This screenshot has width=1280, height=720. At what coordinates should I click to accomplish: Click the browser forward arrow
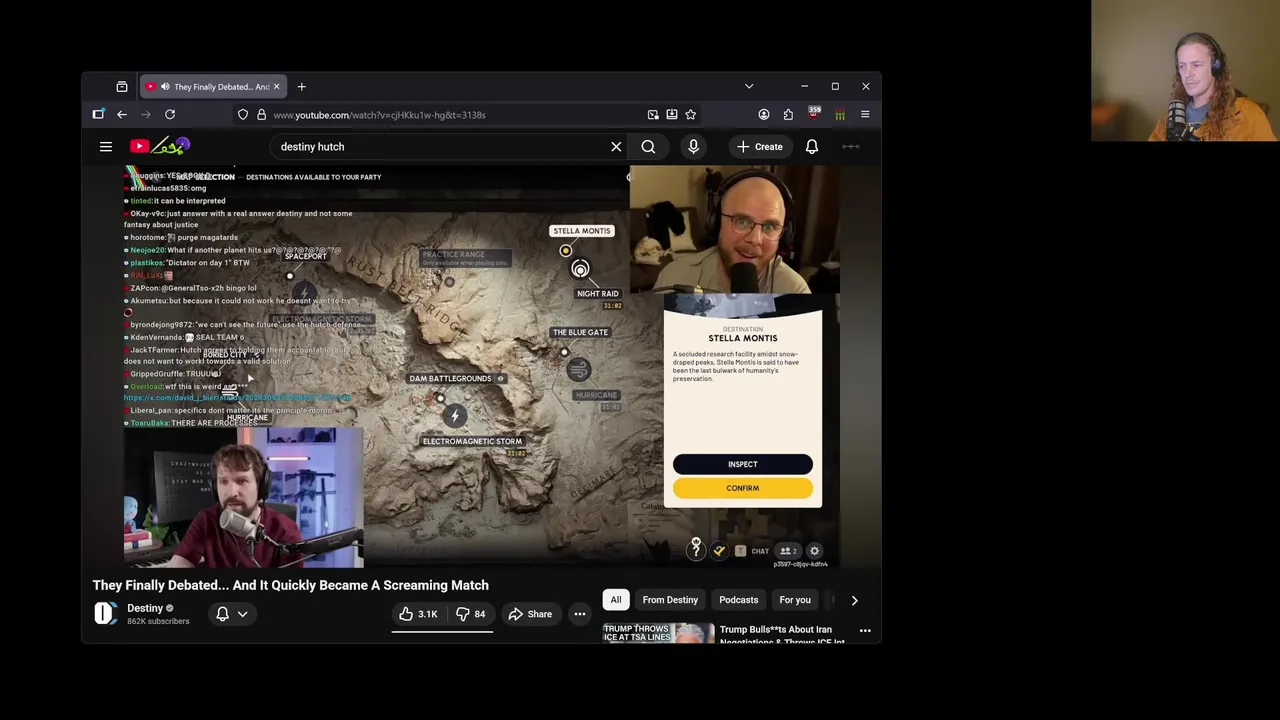point(146,115)
